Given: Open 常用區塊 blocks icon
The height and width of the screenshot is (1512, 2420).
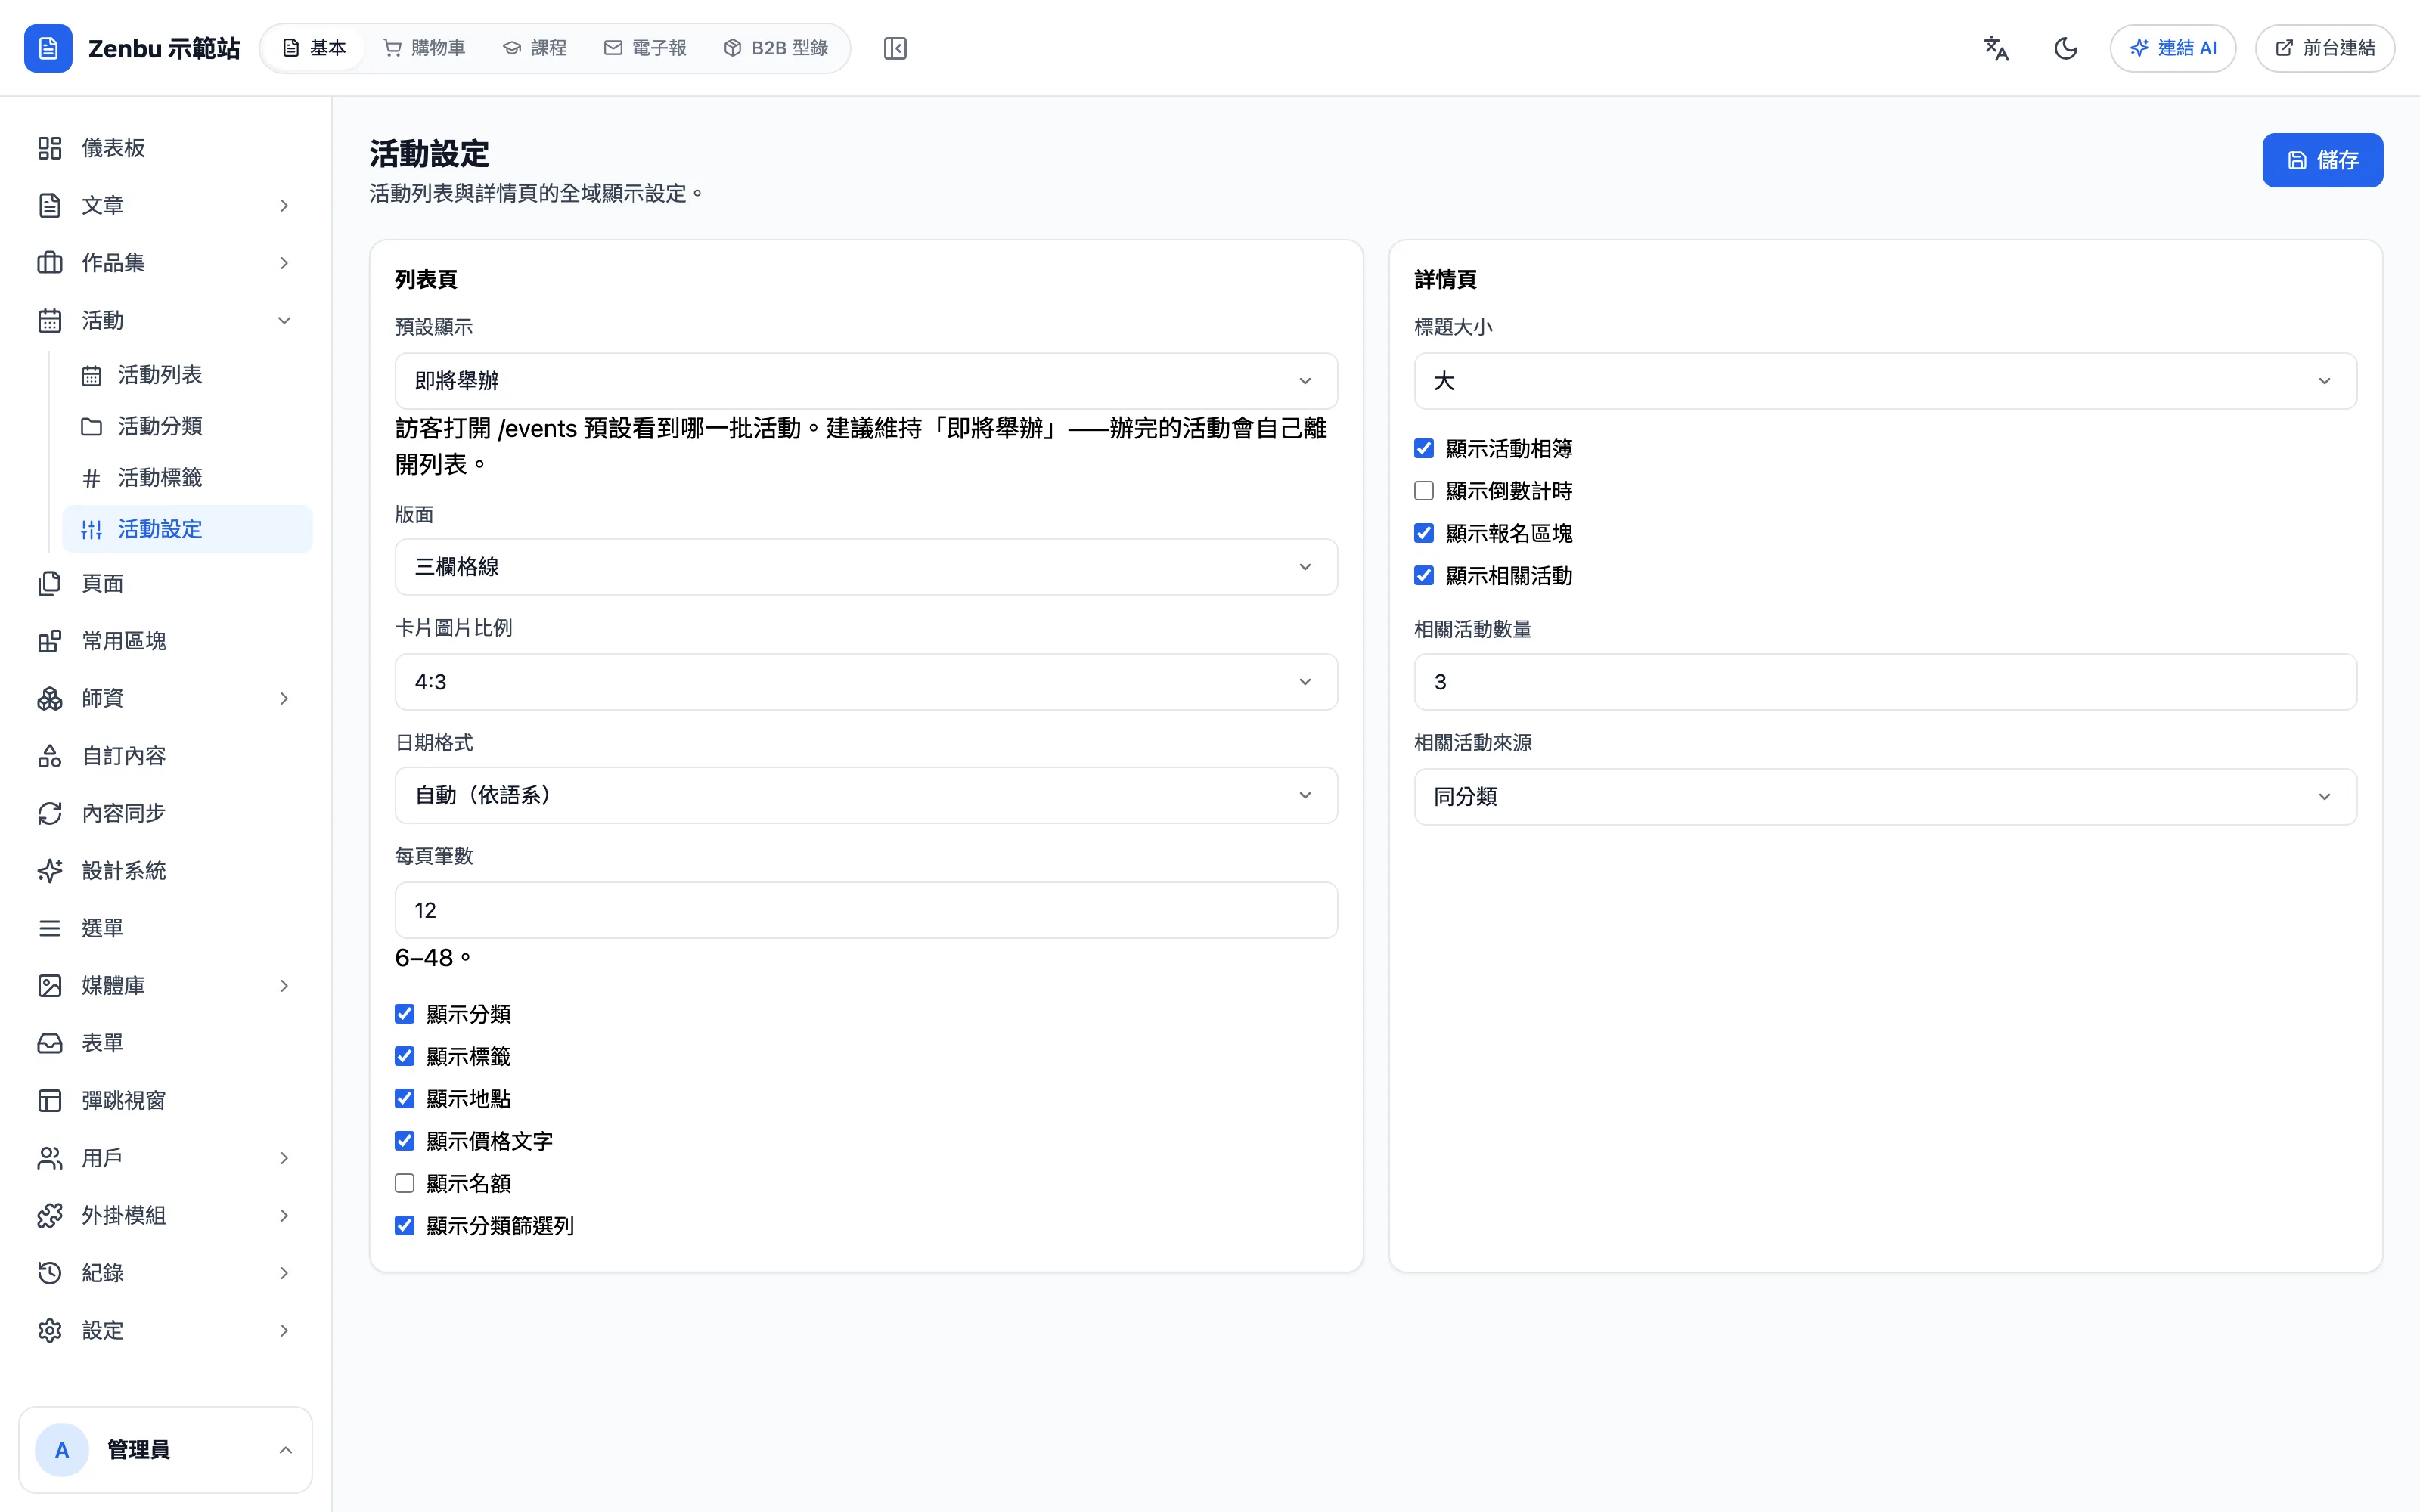Looking at the screenshot, I should click(50, 641).
